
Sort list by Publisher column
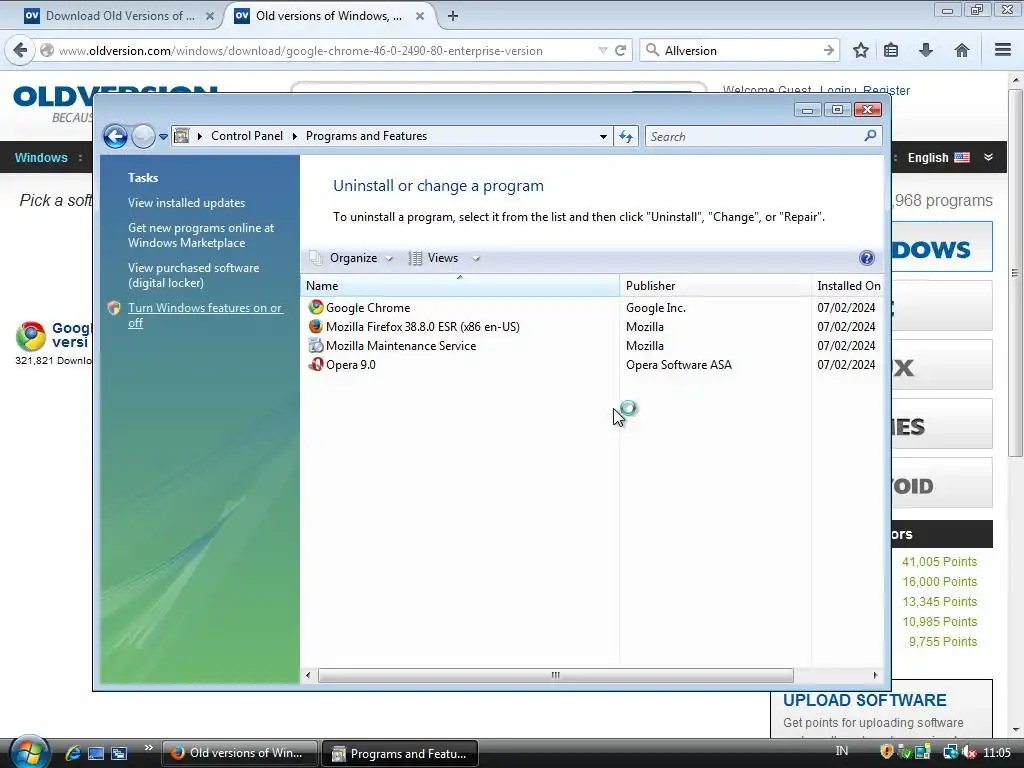[x=715, y=285]
